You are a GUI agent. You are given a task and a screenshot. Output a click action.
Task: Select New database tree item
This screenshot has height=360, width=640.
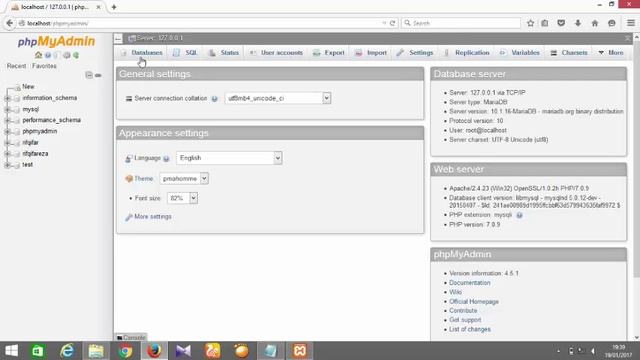(28, 87)
